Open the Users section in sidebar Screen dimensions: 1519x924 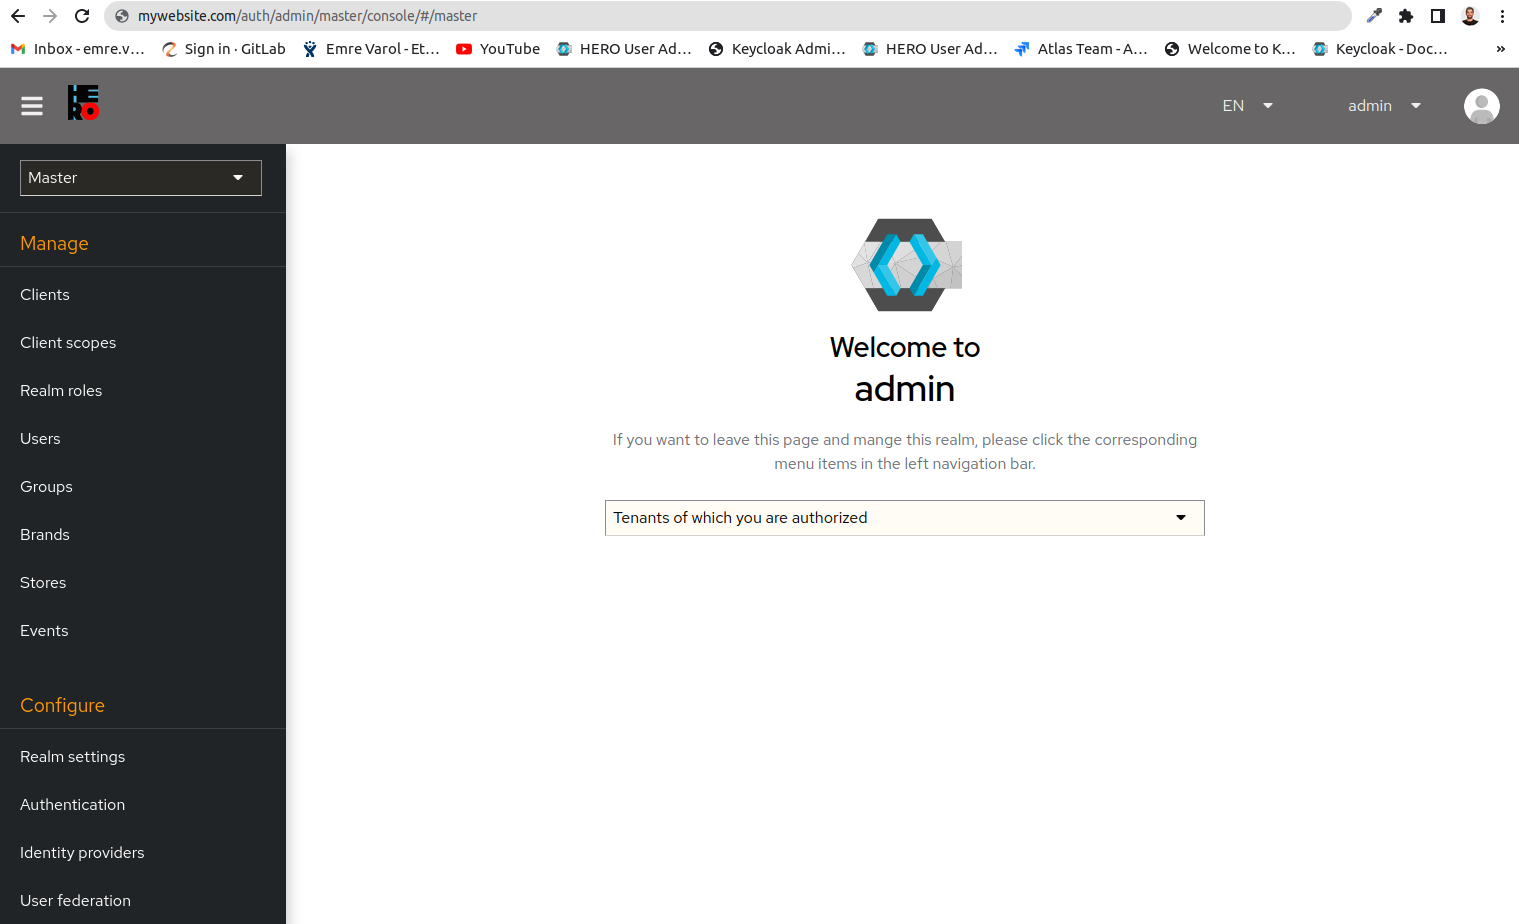click(40, 438)
